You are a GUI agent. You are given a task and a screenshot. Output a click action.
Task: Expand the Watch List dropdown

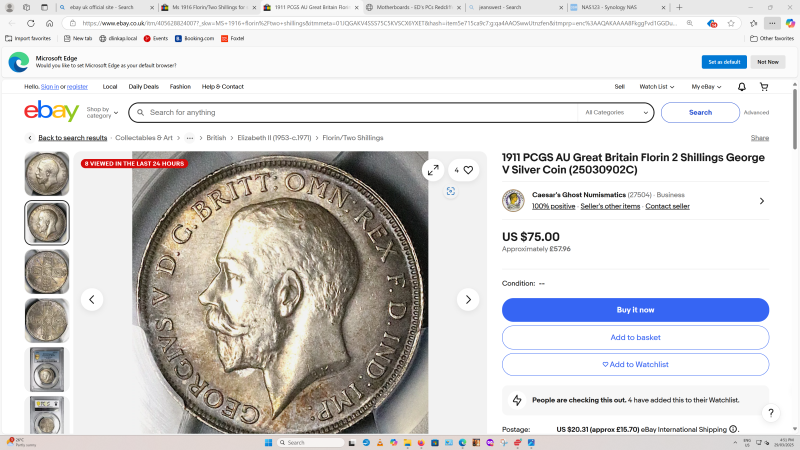[657, 87]
